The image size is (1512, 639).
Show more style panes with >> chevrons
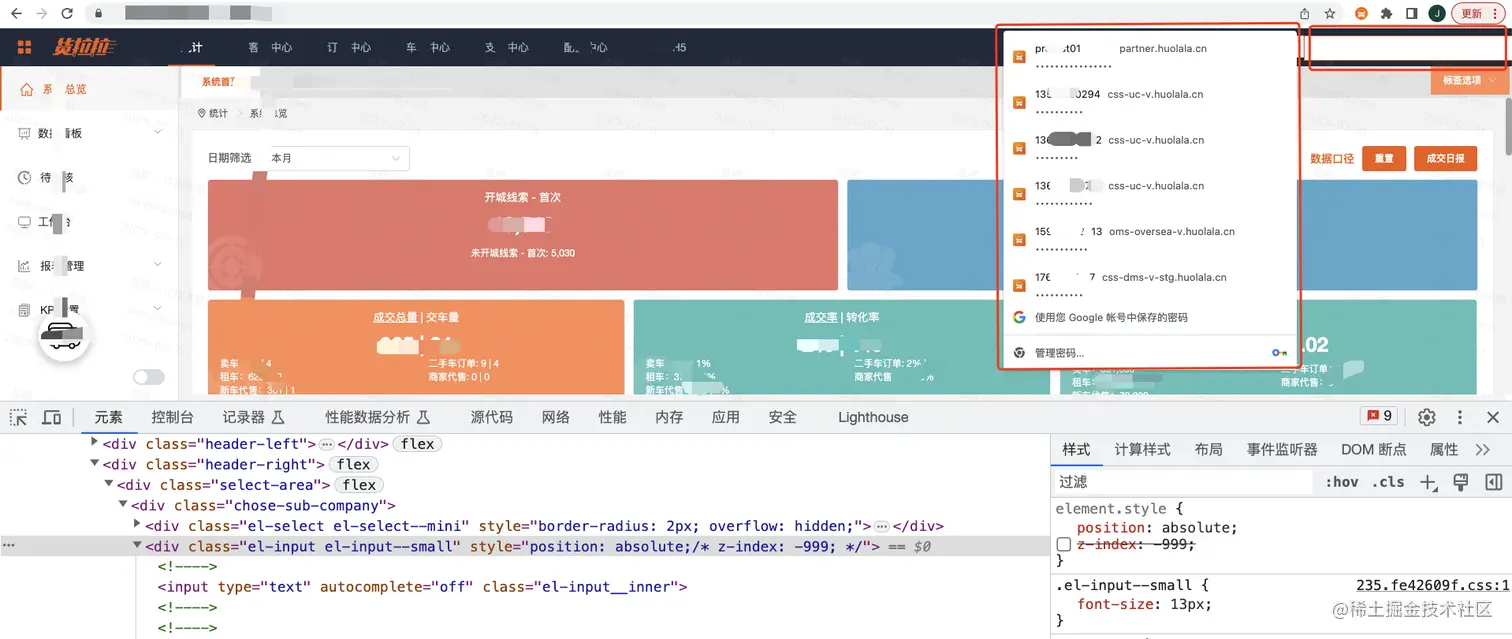[1482, 450]
